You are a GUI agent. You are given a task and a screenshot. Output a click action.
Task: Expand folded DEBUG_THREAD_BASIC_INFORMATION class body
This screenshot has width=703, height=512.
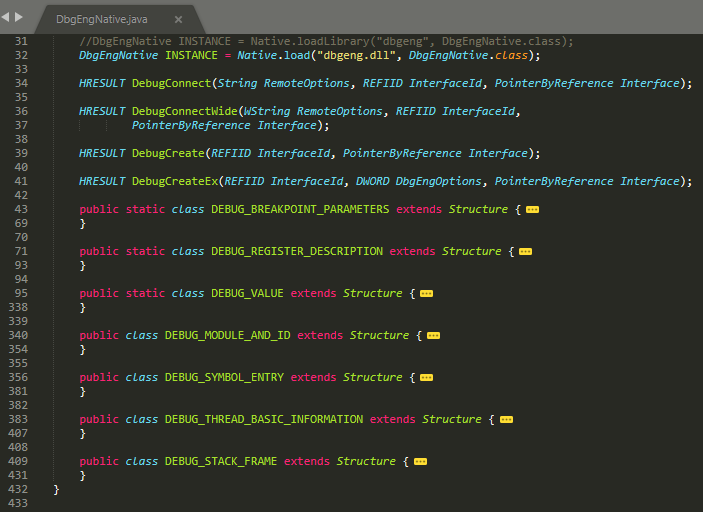[506, 420]
